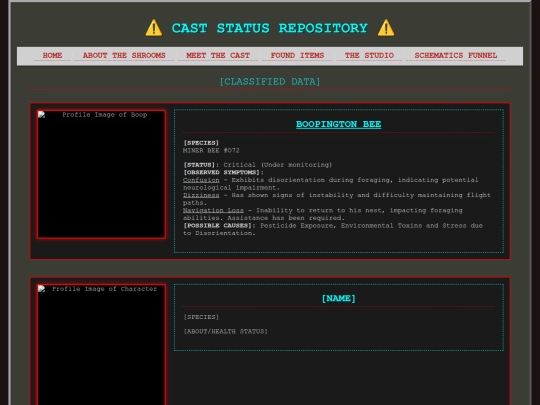540x405 pixels.
Task: Click the [NAME] placeholder heading
Action: (339, 298)
